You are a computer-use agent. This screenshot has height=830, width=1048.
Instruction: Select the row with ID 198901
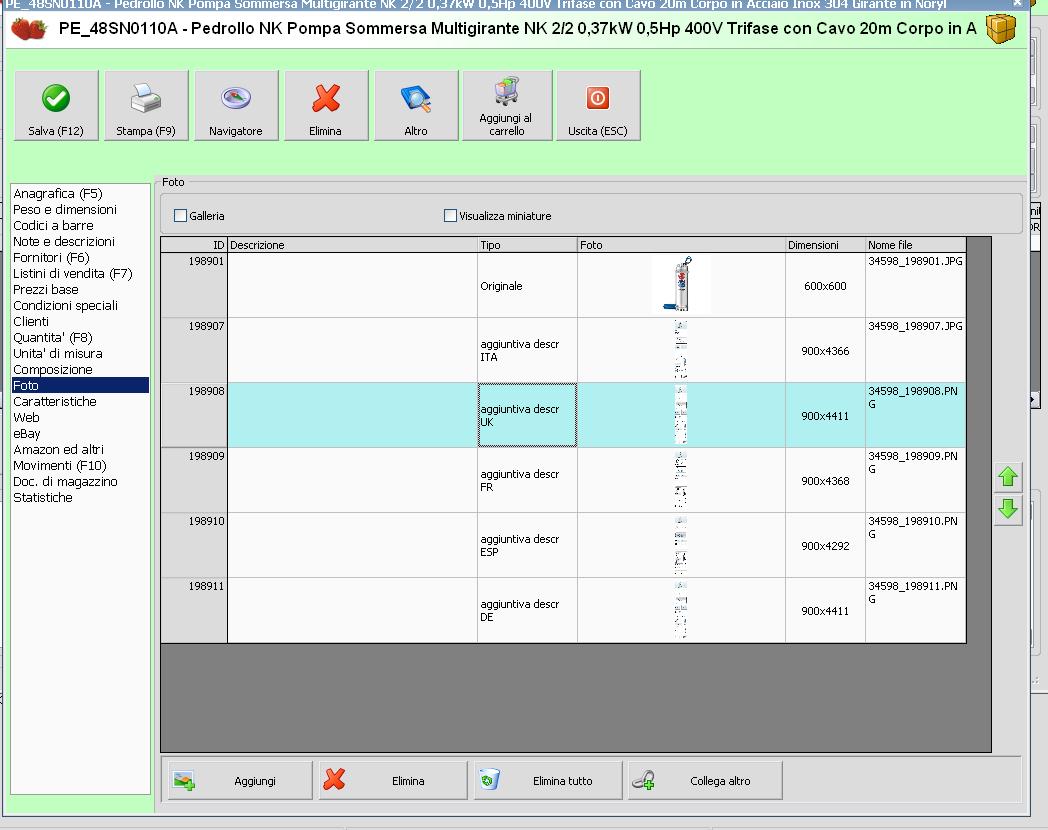click(x=194, y=285)
